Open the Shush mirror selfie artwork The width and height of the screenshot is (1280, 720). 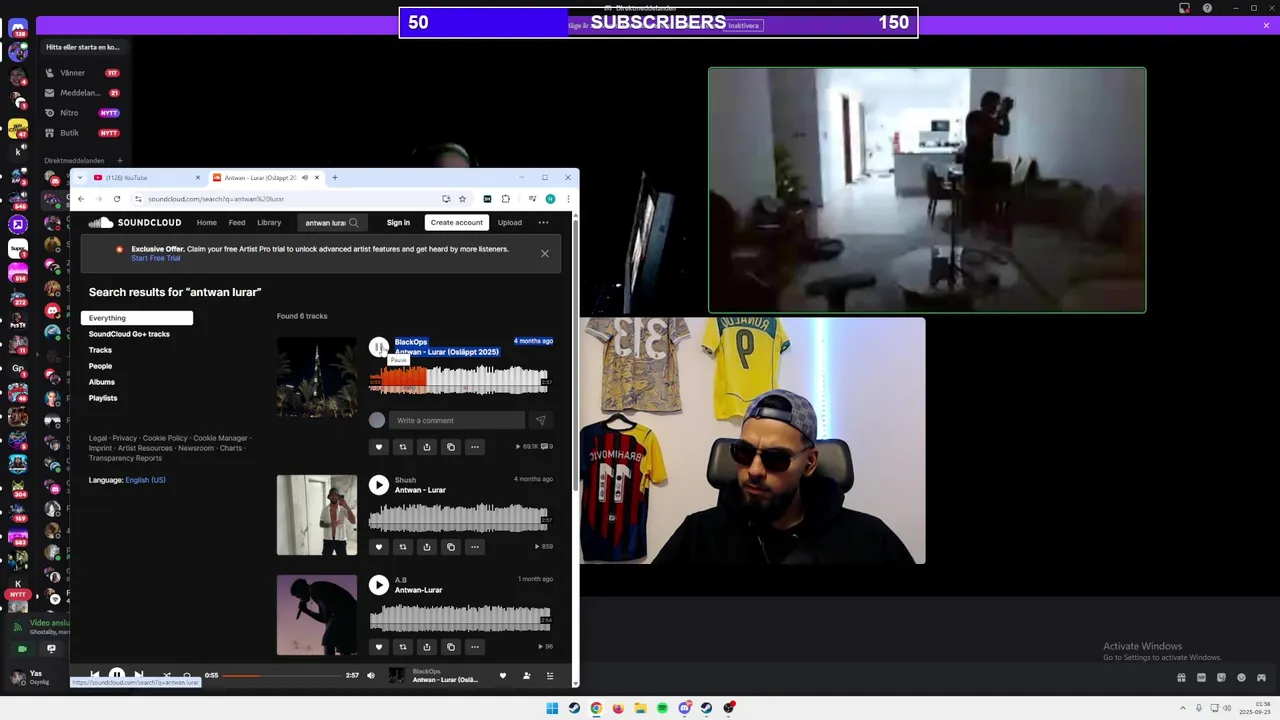tap(317, 515)
